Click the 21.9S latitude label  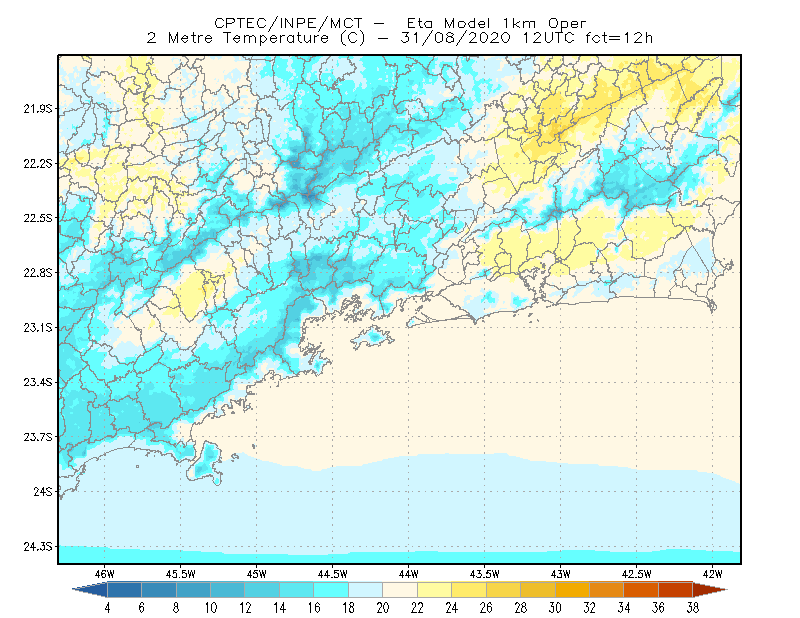click(38, 109)
